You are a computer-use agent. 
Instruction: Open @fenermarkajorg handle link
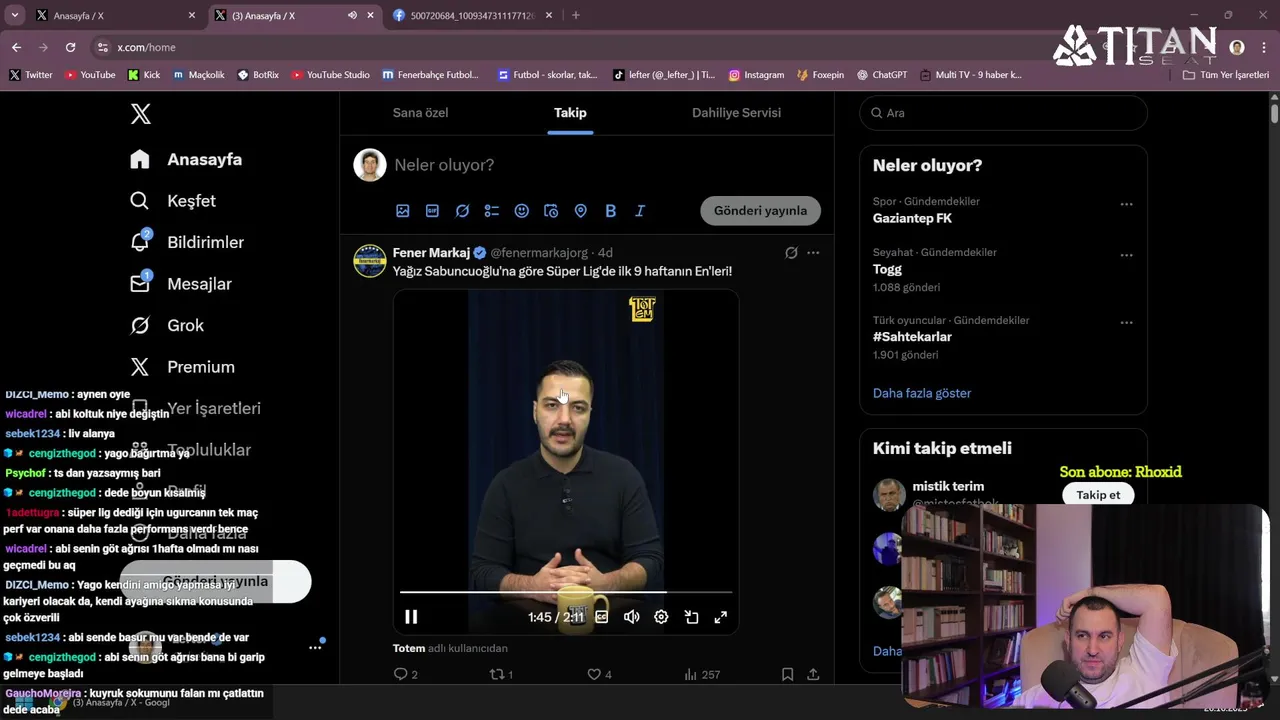539,253
